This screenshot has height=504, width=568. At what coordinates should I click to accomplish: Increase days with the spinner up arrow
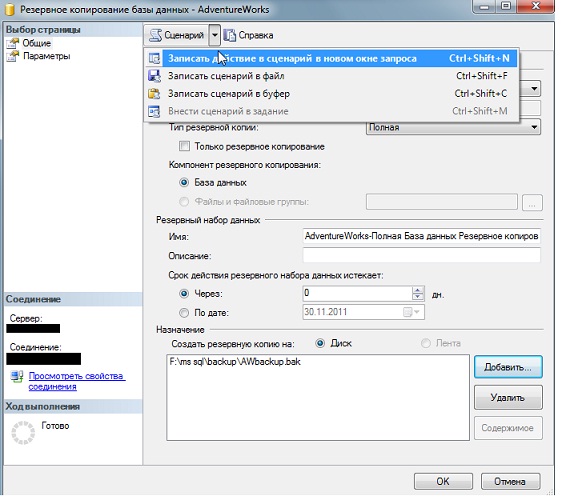tap(418, 290)
